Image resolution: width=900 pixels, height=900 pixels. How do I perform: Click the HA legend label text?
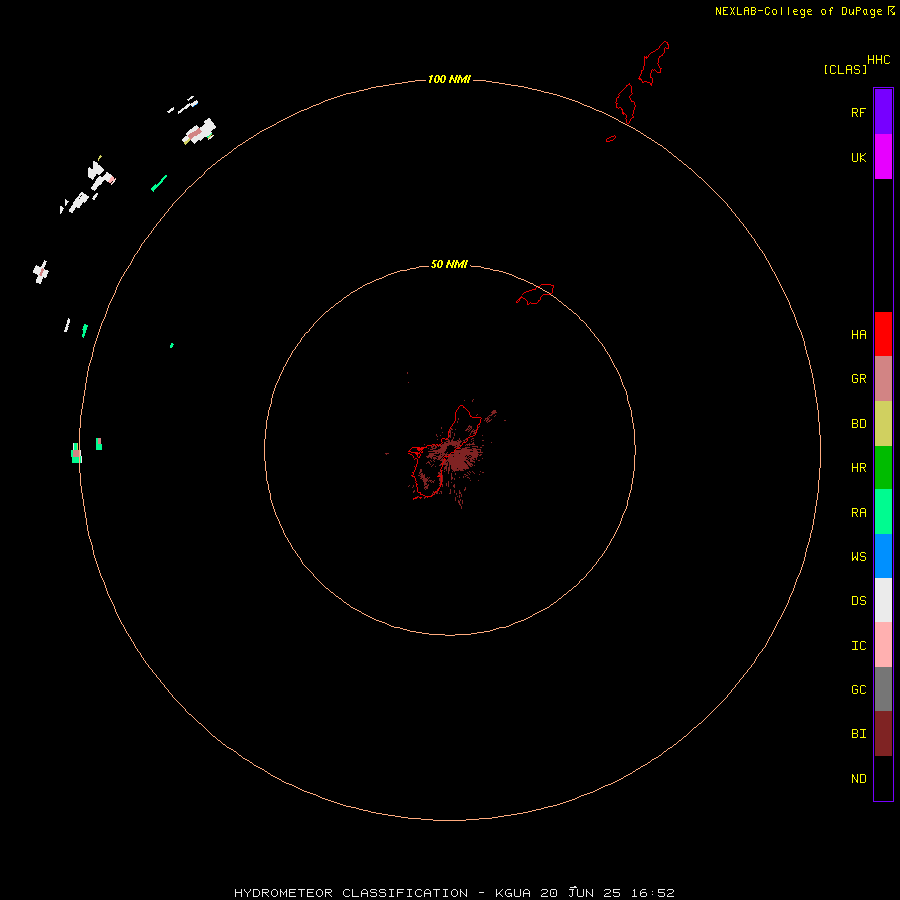tap(859, 335)
